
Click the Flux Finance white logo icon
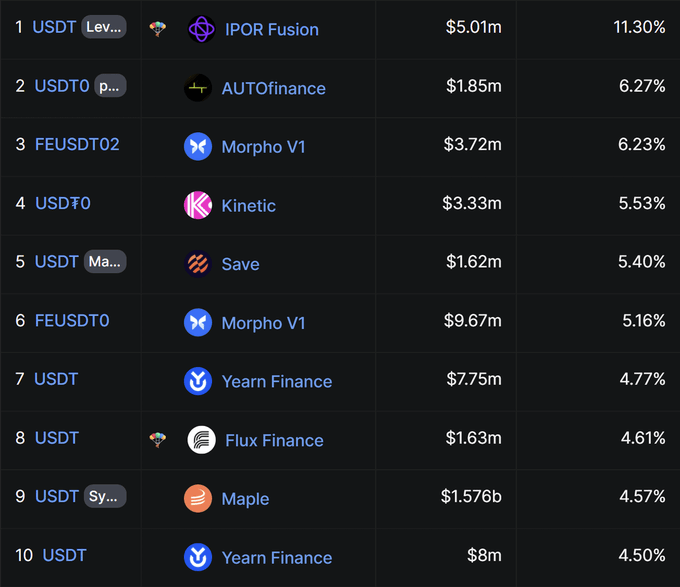tap(201, 440)
